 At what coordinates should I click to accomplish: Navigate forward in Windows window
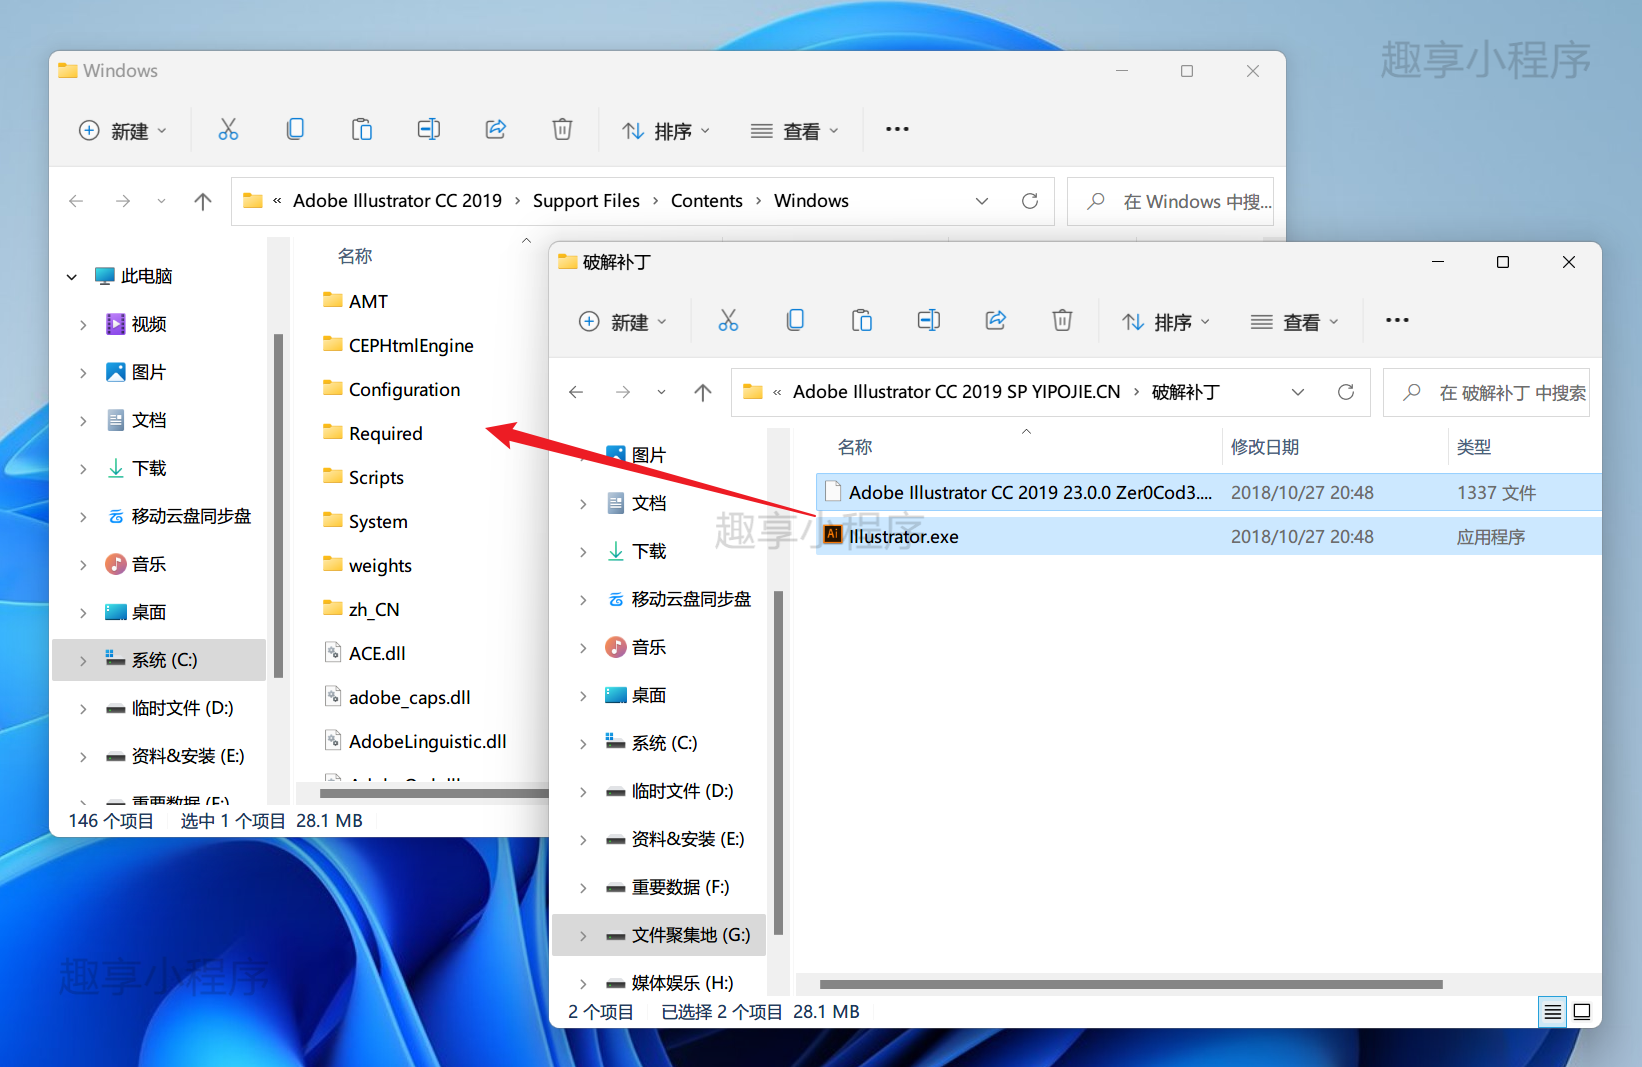point(123,201)
